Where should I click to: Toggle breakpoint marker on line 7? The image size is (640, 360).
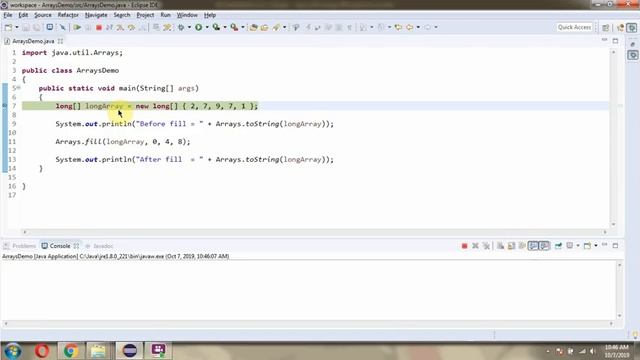4,106
